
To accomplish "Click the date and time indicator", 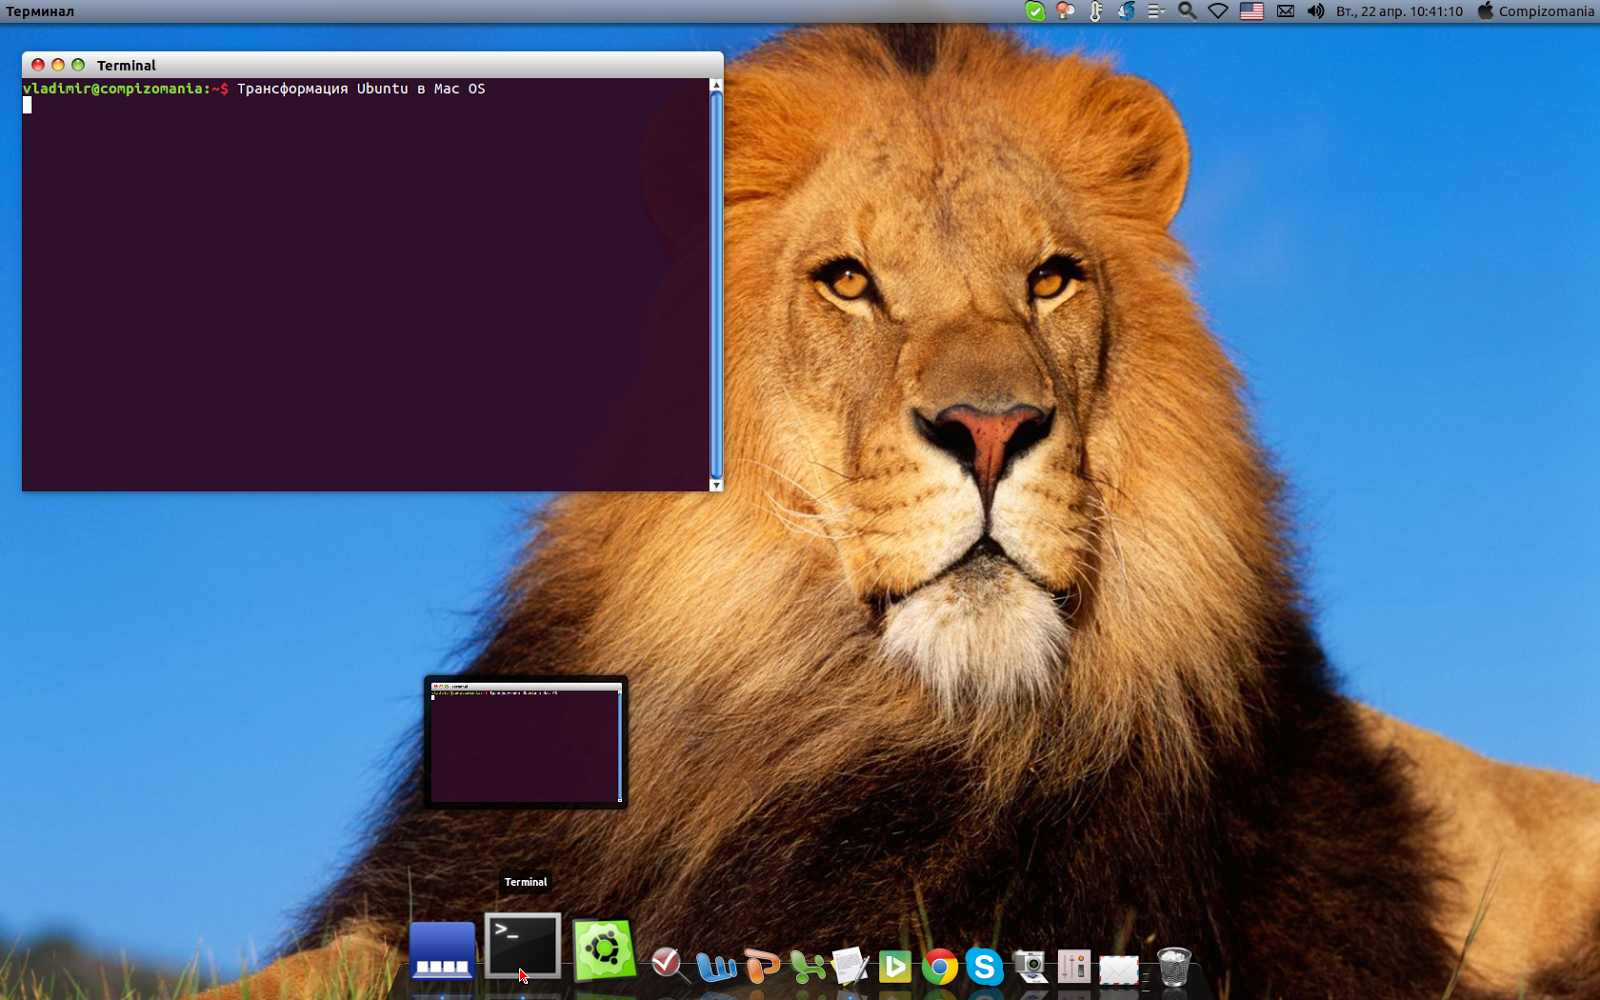I will pos(1399,11).
